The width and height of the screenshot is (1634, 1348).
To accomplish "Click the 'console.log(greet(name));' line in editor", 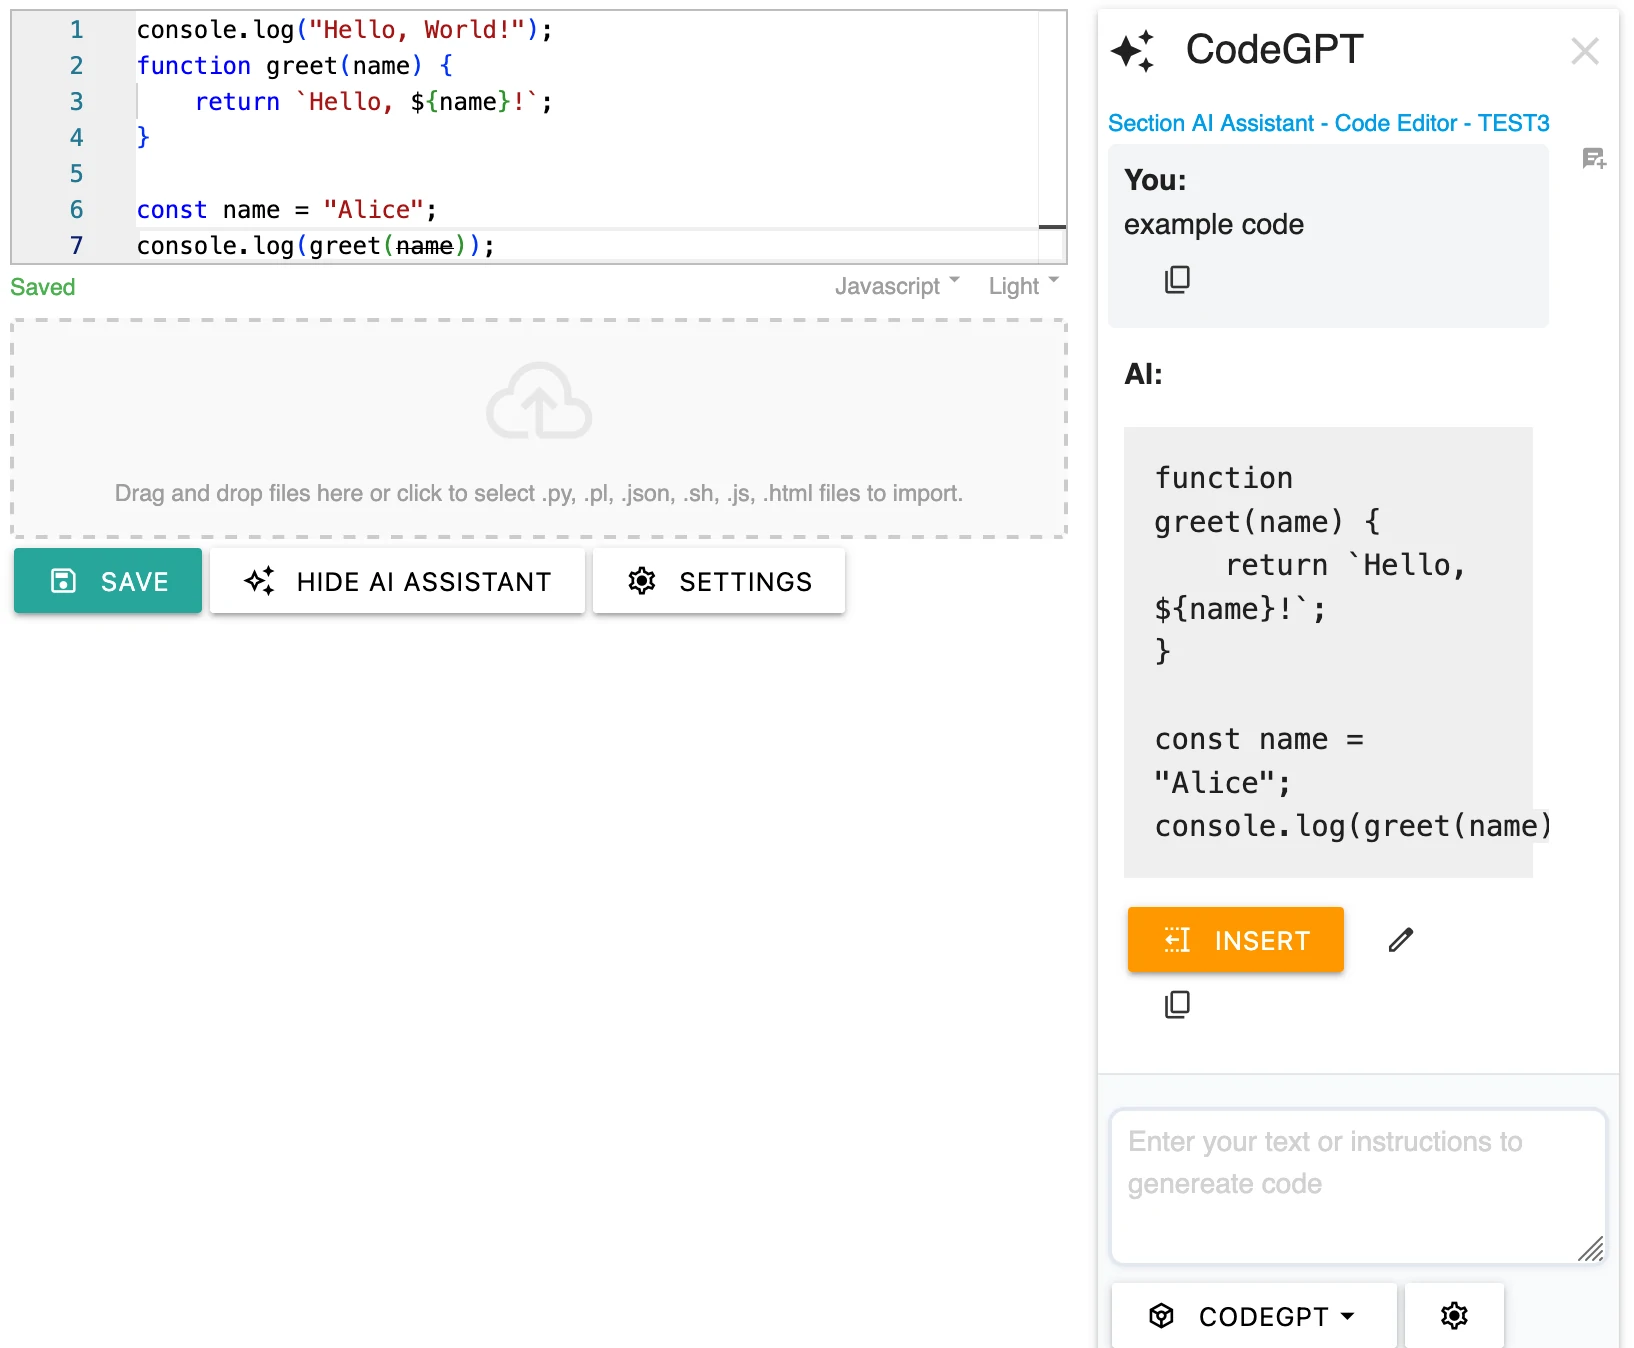I will [x=316, y=246].
